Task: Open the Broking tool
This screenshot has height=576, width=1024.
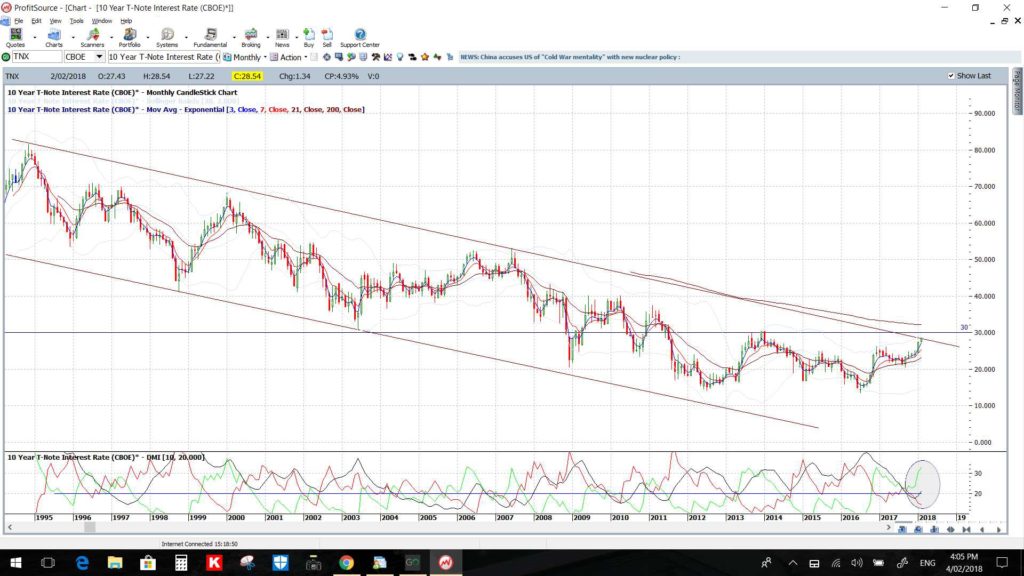Action: pyautogui.click(x=251, y=38)
